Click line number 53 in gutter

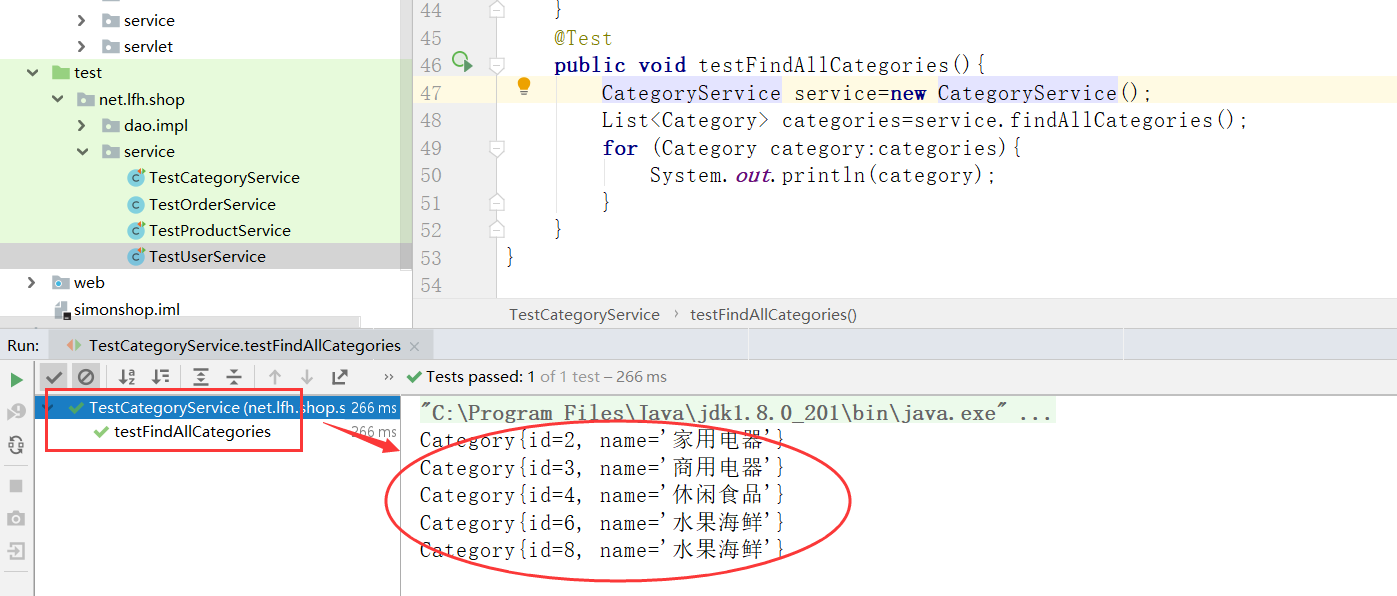430,257
